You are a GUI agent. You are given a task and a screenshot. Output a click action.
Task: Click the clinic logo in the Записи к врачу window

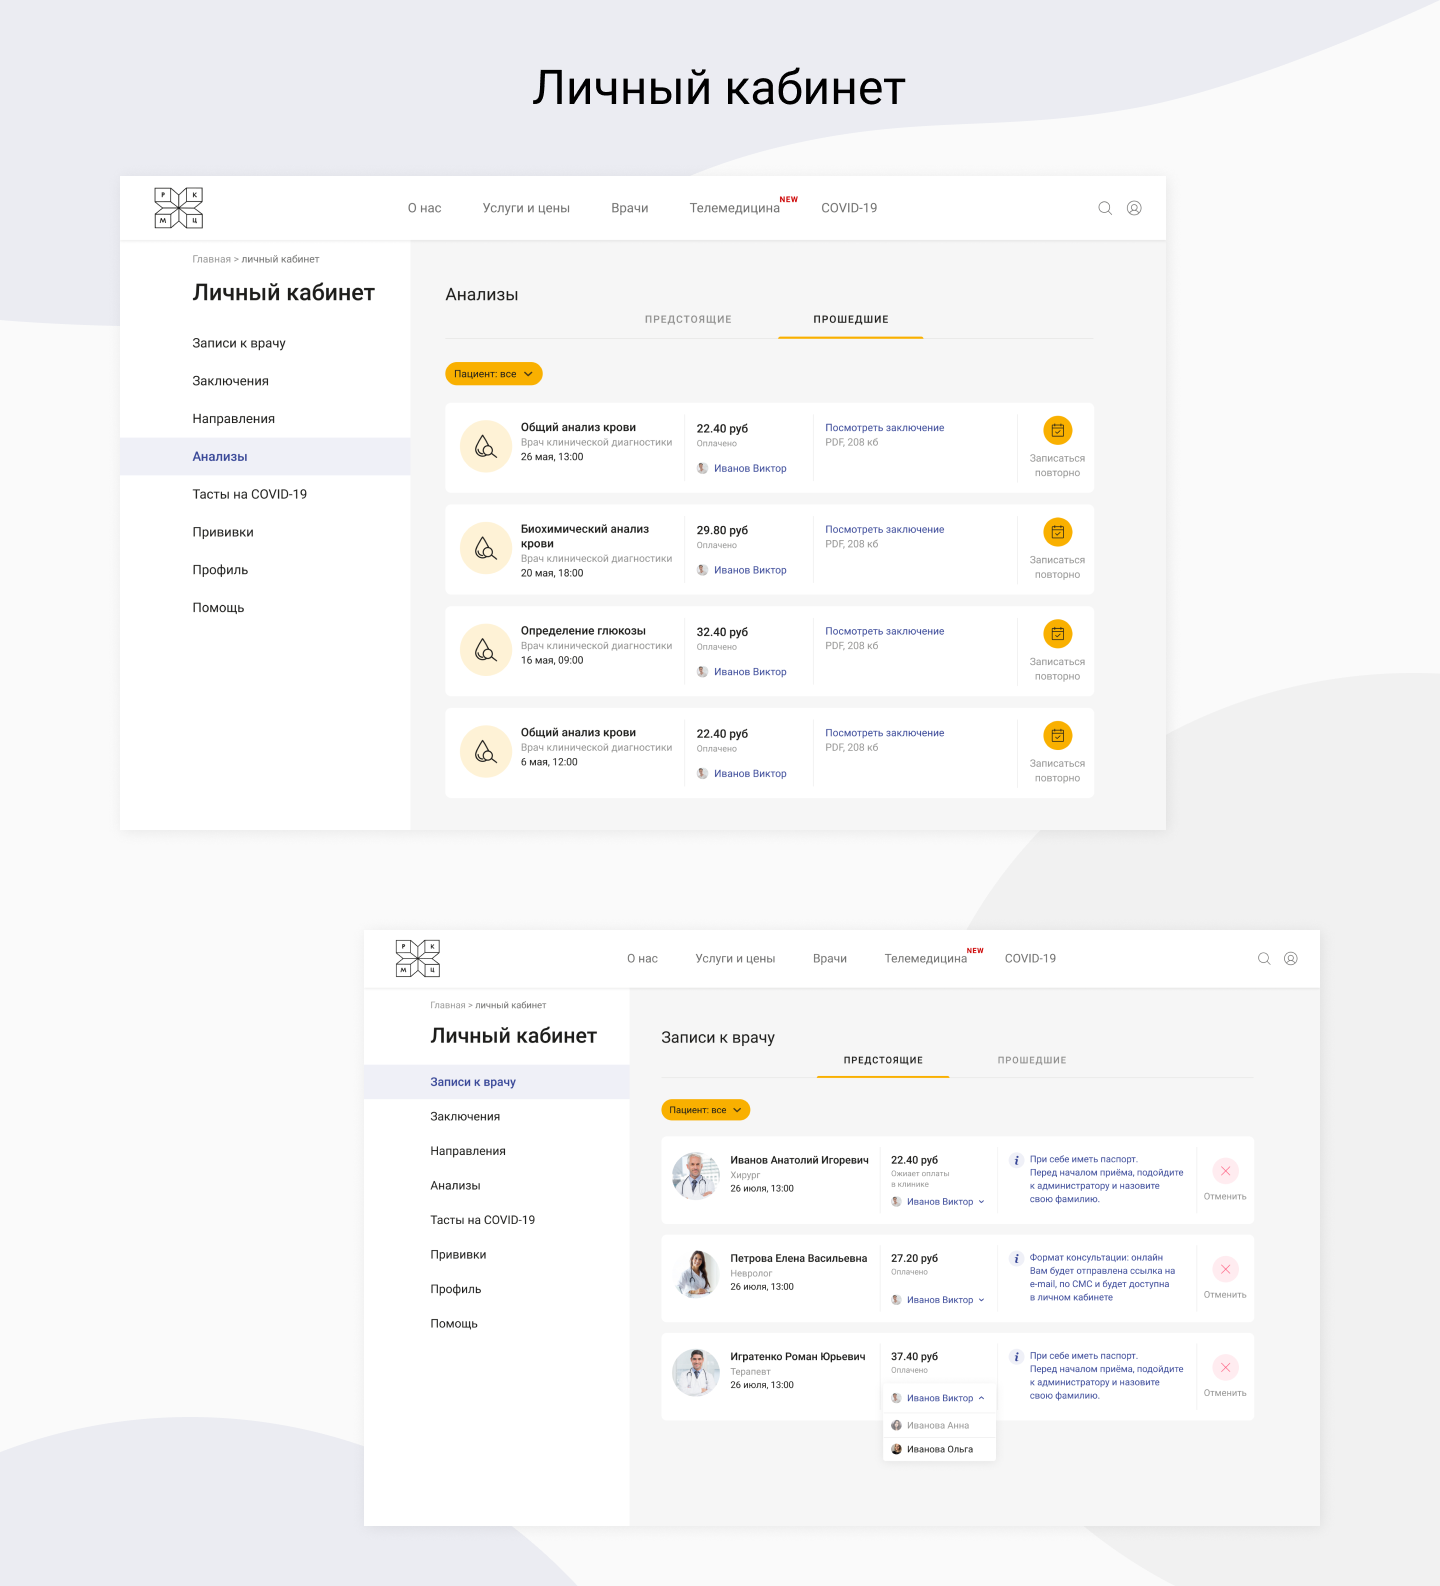tap(418, 958)
